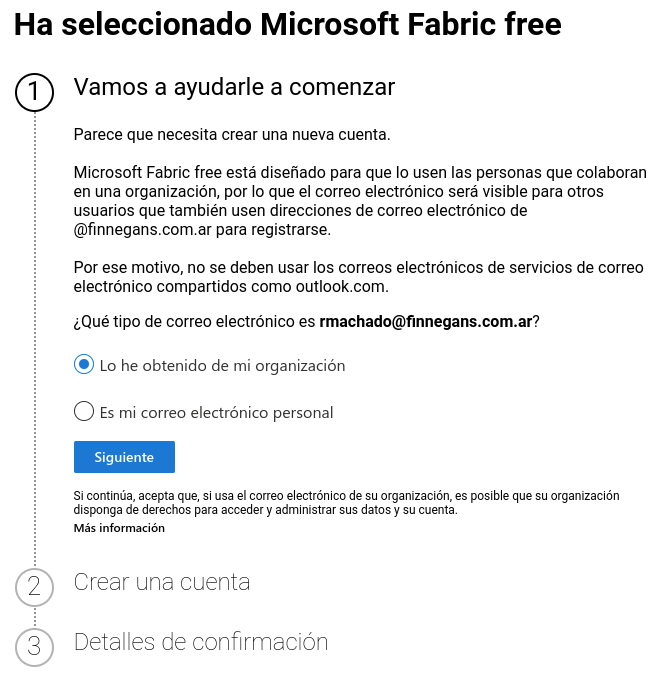Click the "Ha seleccionado Microsoft Fabric free" title
The height and width of the screenshot is (676, 663).
[288, 26]
